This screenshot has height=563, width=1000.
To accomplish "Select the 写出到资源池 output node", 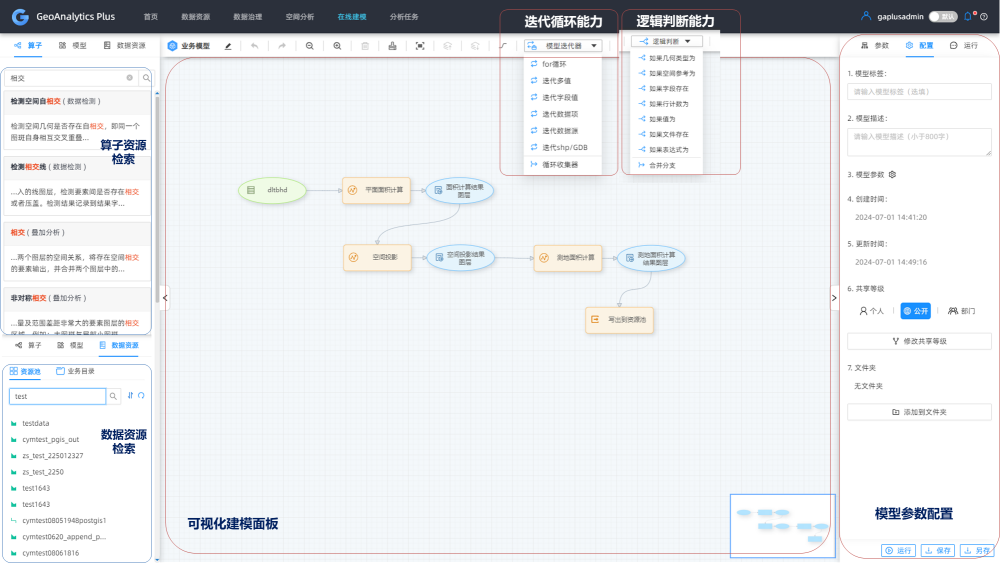I will (619, 319).
